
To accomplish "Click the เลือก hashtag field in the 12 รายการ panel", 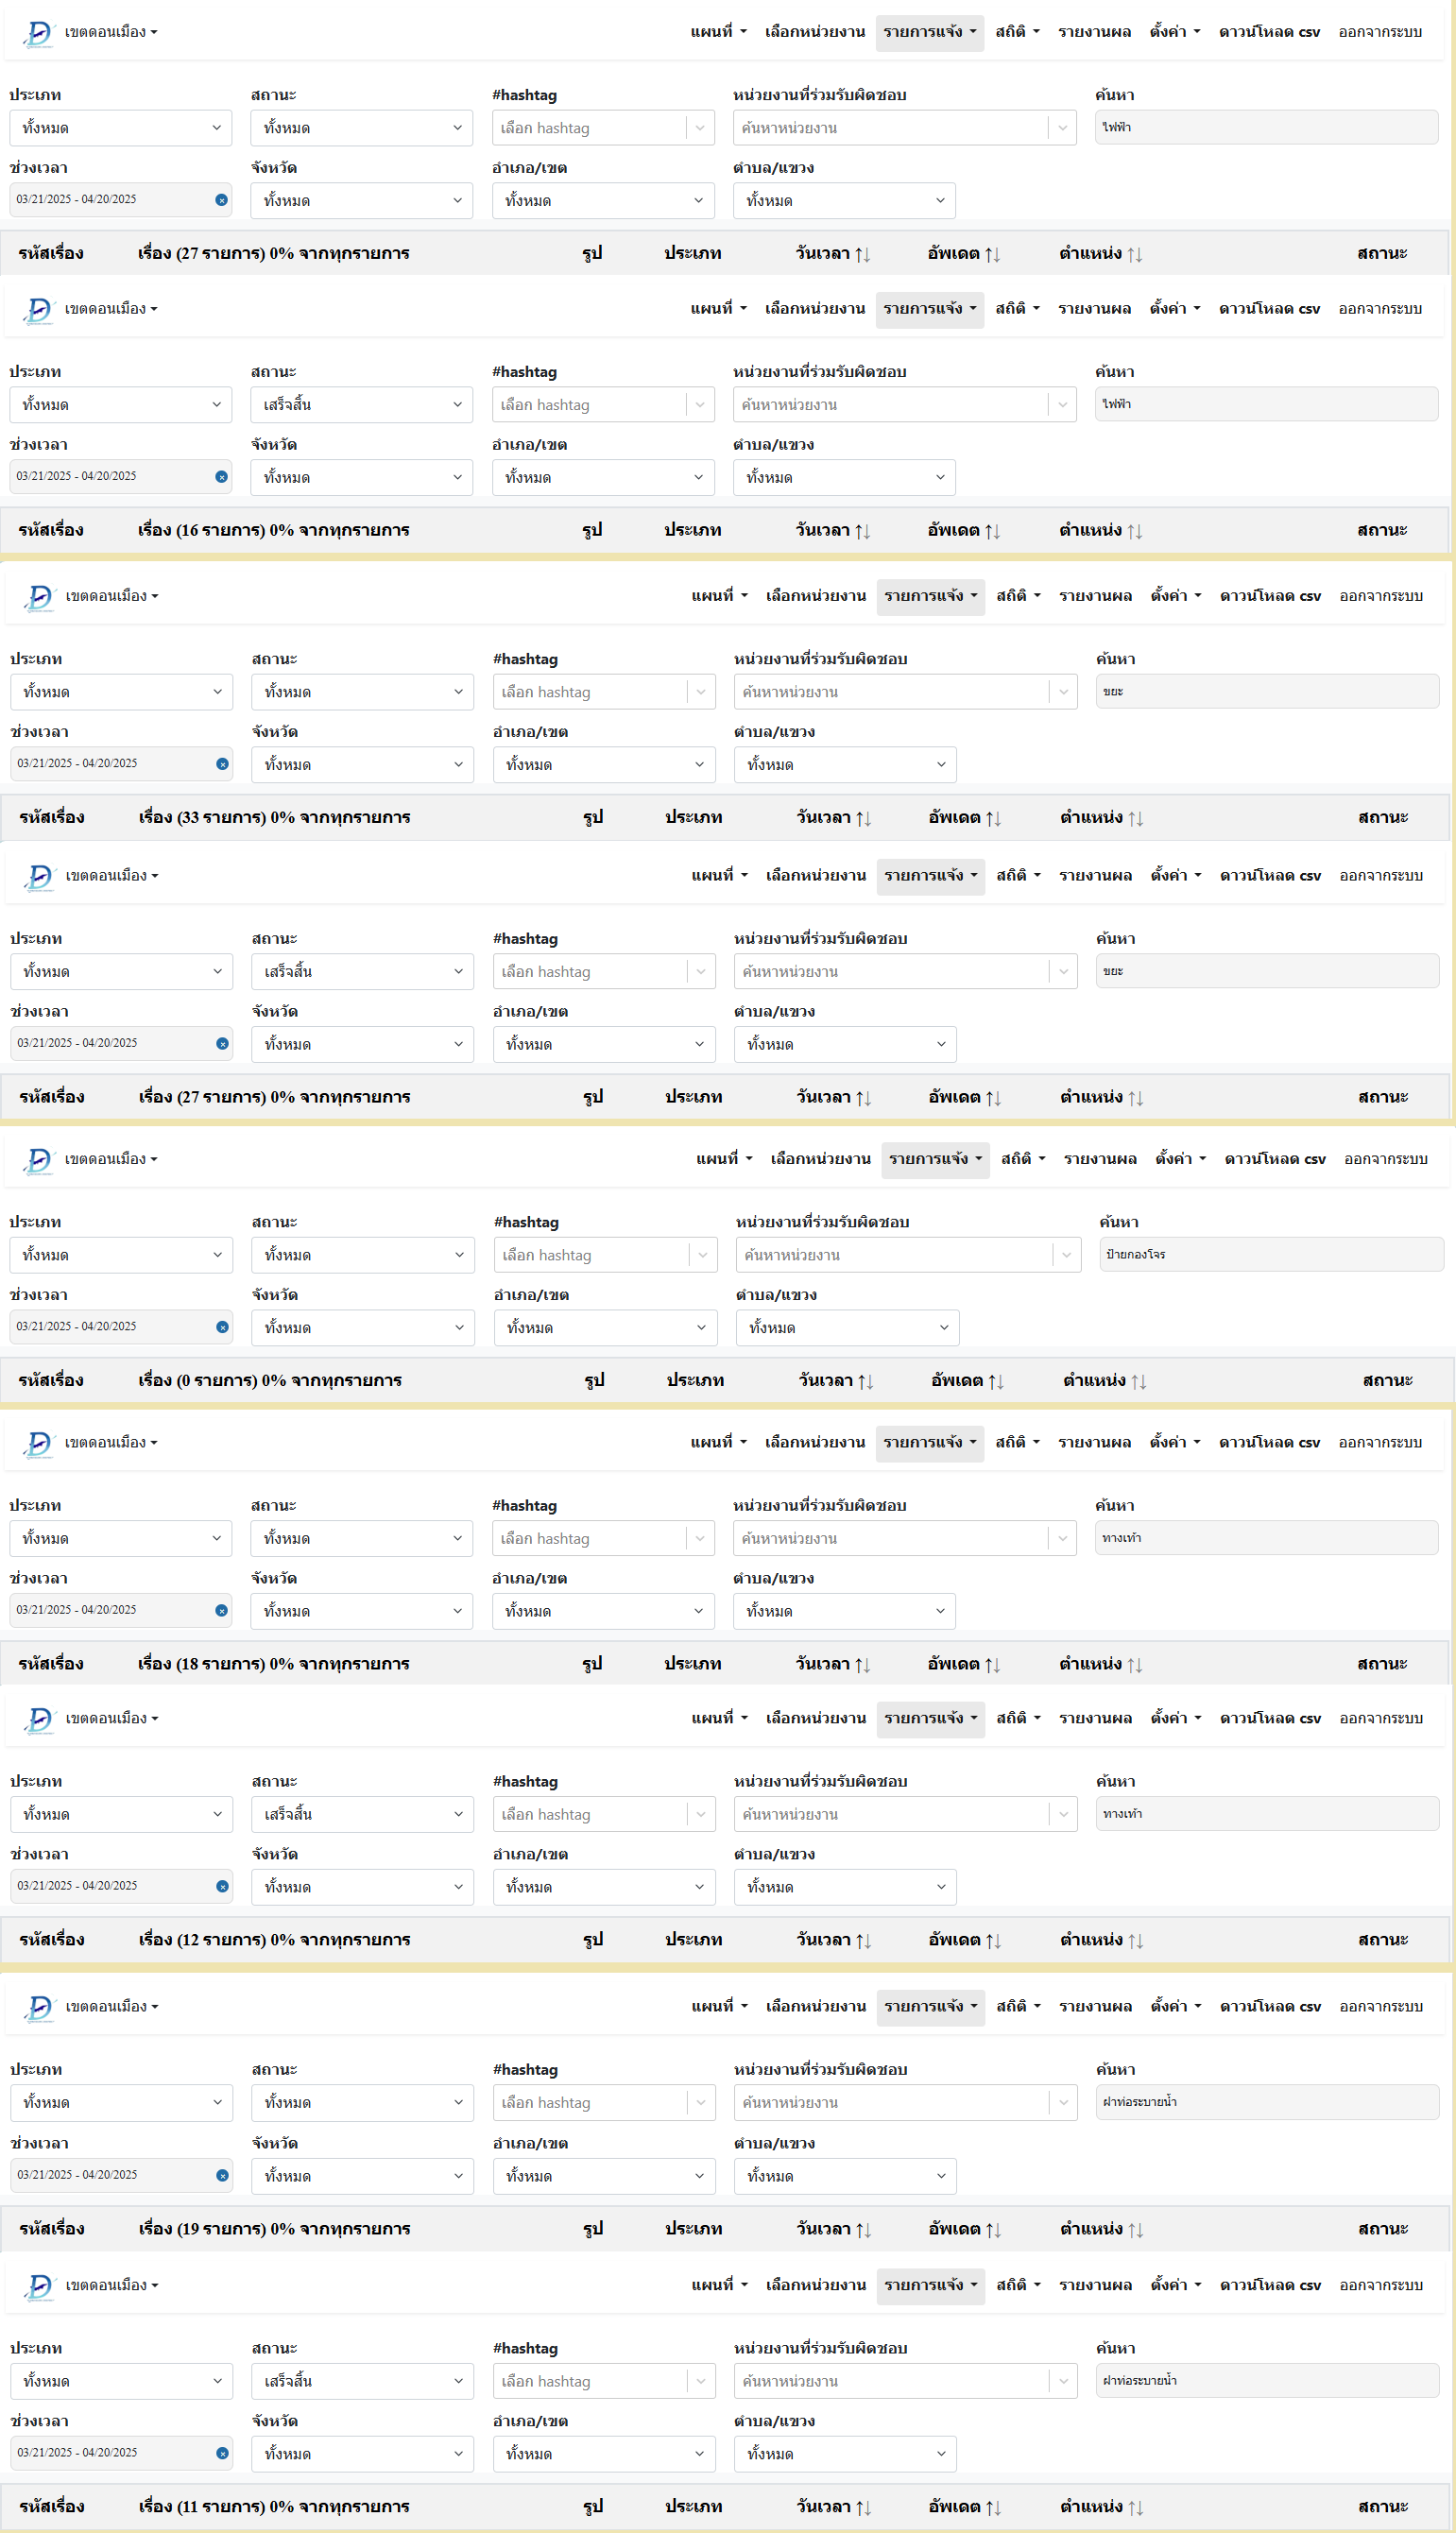I will coord(604,1814).
